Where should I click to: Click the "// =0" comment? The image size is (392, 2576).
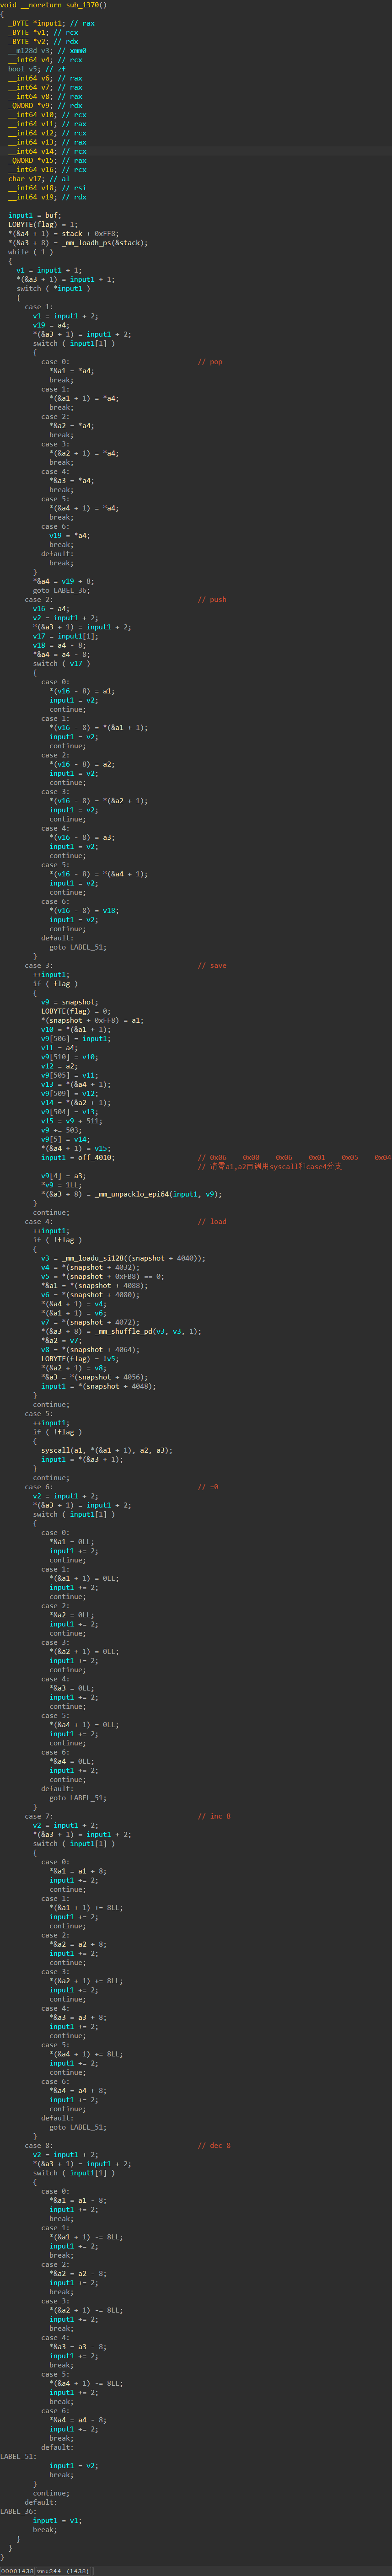tap(208, 1486)
